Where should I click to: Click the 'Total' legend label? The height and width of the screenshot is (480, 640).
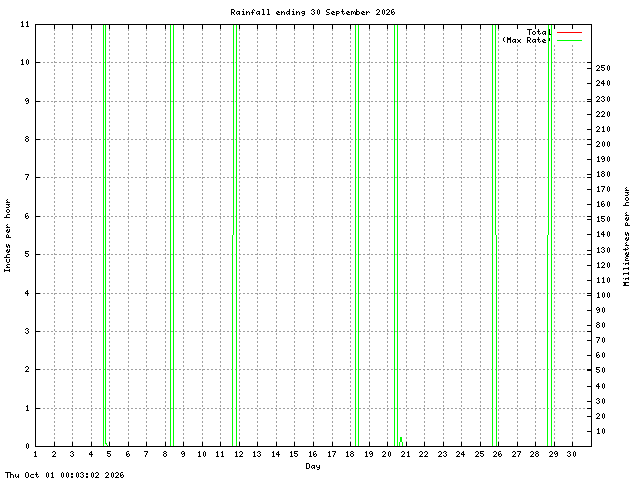[x=539, y=32]
